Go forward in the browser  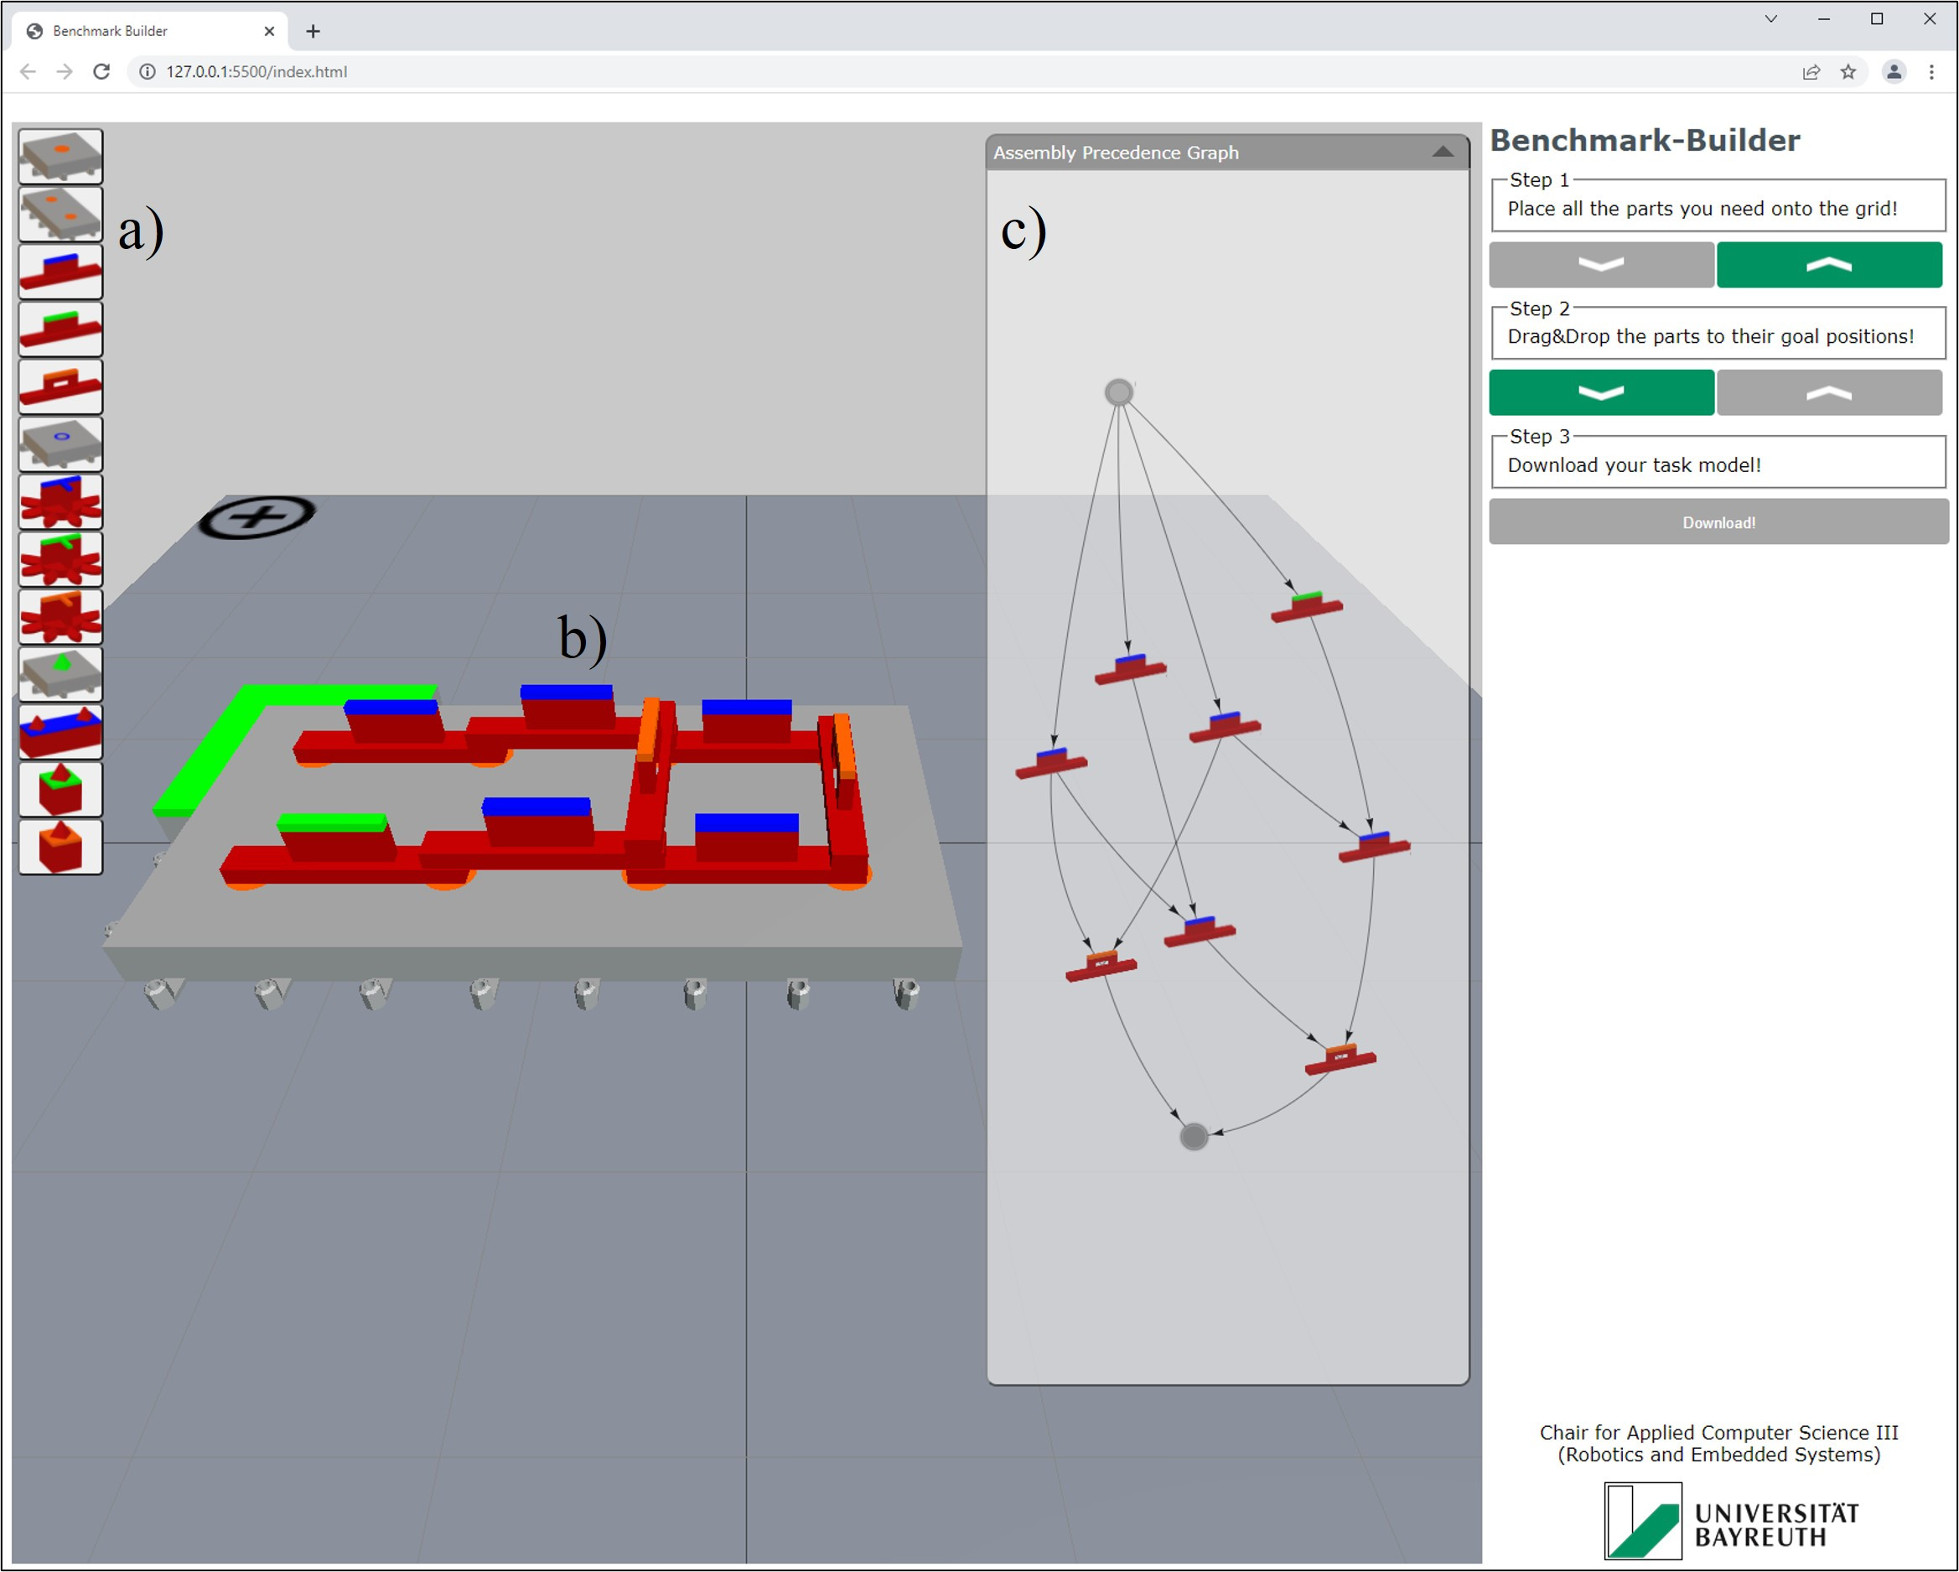click(64, 72)
